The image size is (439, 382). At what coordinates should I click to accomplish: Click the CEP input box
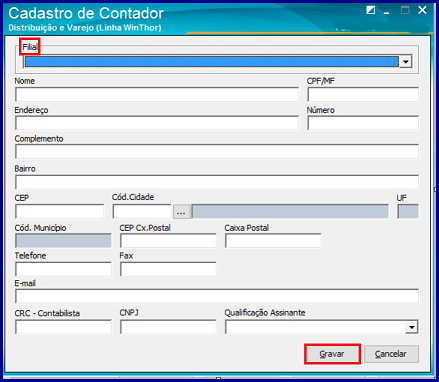click(x=59, y=211)
